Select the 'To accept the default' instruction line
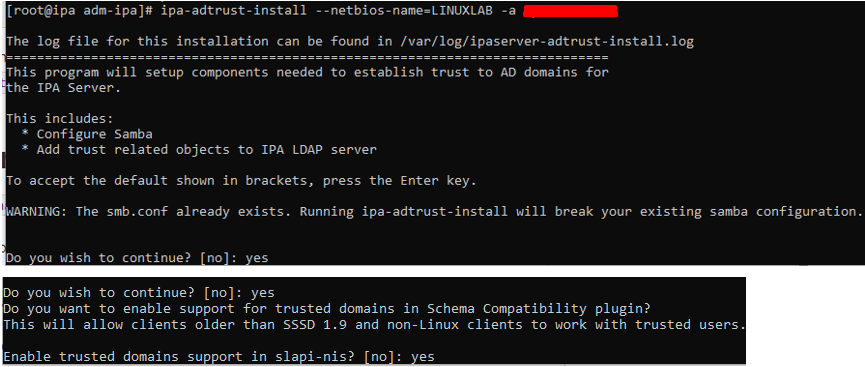Screen dimensions: 865x367 click(241, 180)
